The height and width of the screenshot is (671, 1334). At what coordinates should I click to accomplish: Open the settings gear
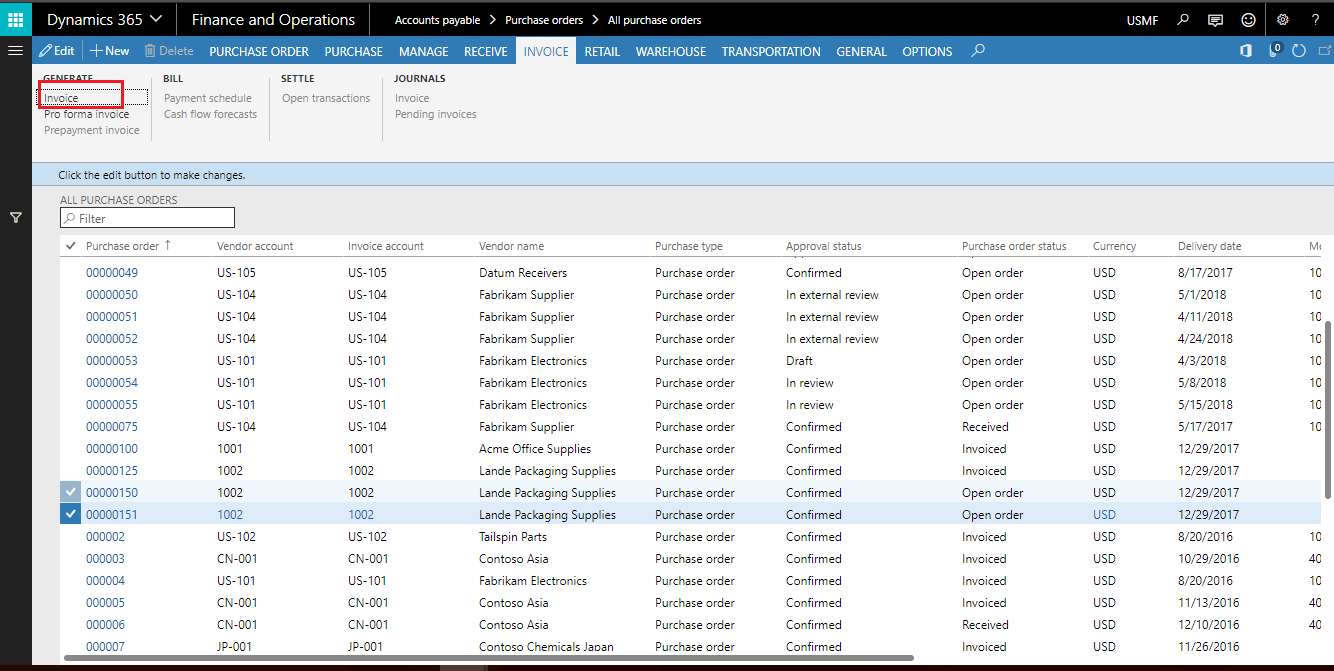coord(1282,18)
